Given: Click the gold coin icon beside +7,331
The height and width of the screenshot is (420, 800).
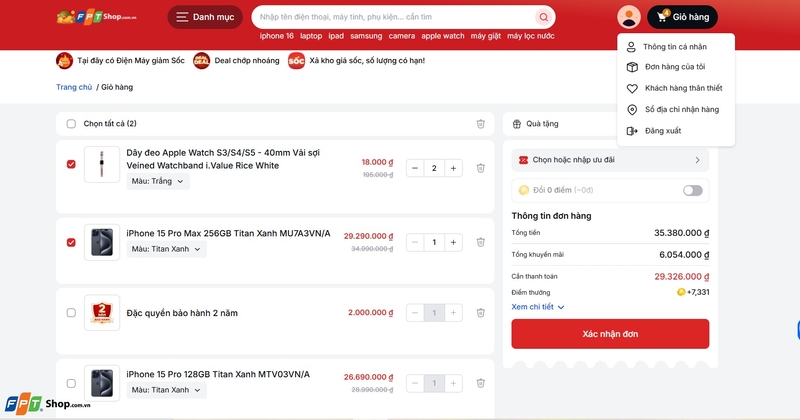Looking at the screenshot, I should point(681,292).
